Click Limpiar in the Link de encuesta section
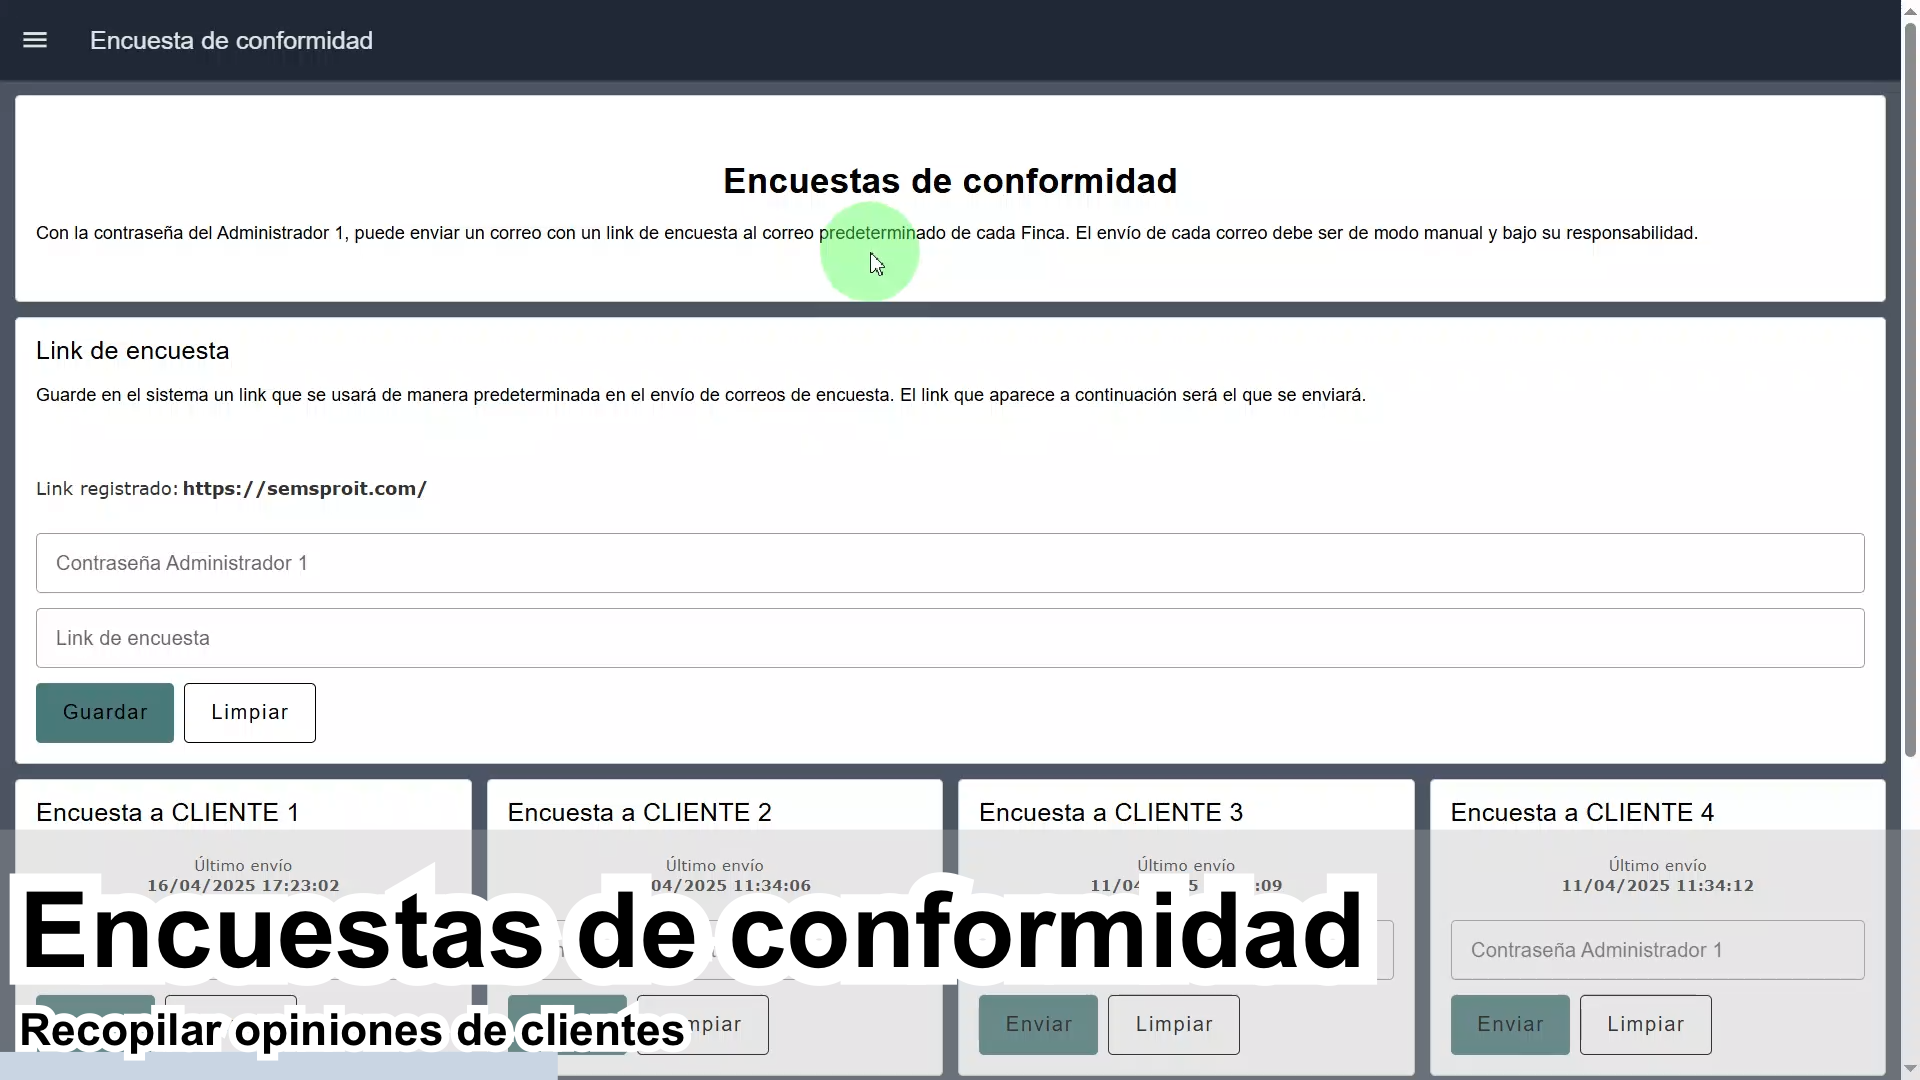Image resolution: width=1920 pixels, height=1080 pixels. click(249, 713)
